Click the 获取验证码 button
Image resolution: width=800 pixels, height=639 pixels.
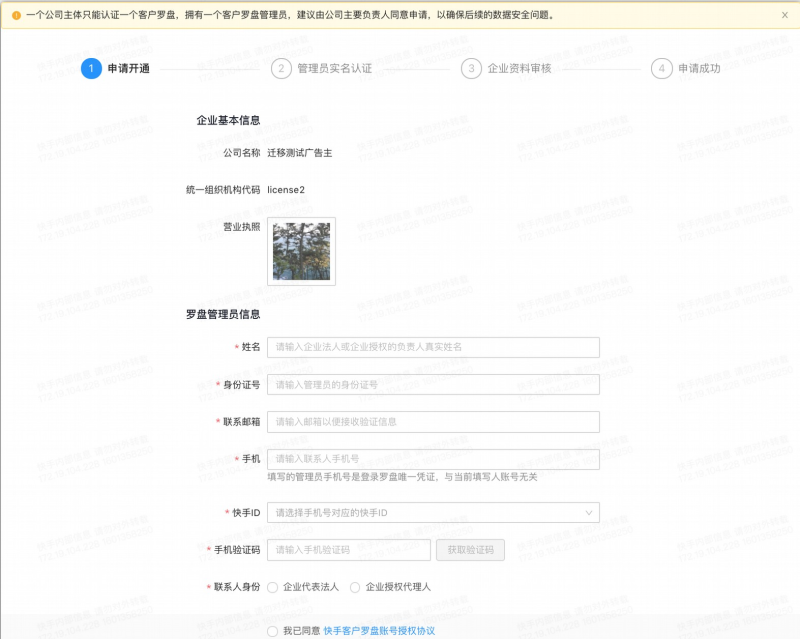click(x=468, y=549)
